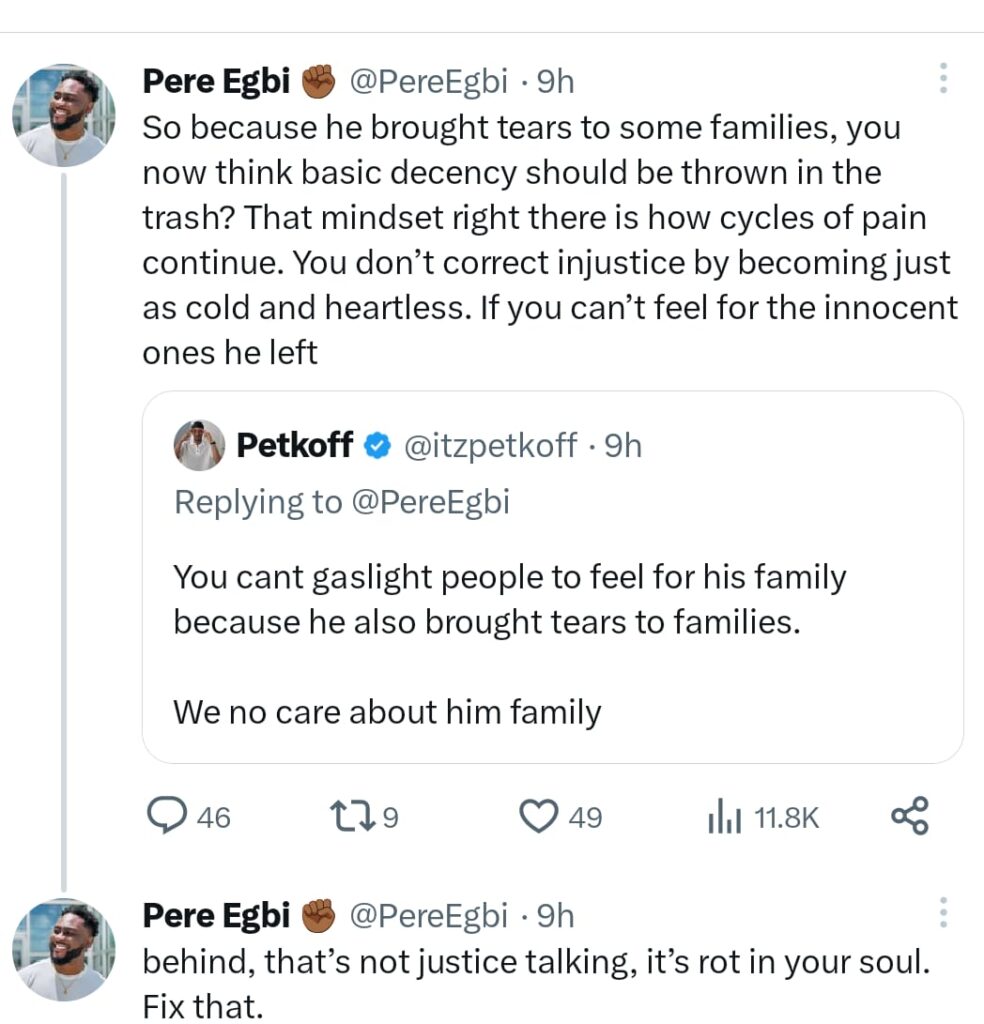Click @PereEgbi in the Replying to line
The image size is (984, 1024).
[x=429, y=502]
